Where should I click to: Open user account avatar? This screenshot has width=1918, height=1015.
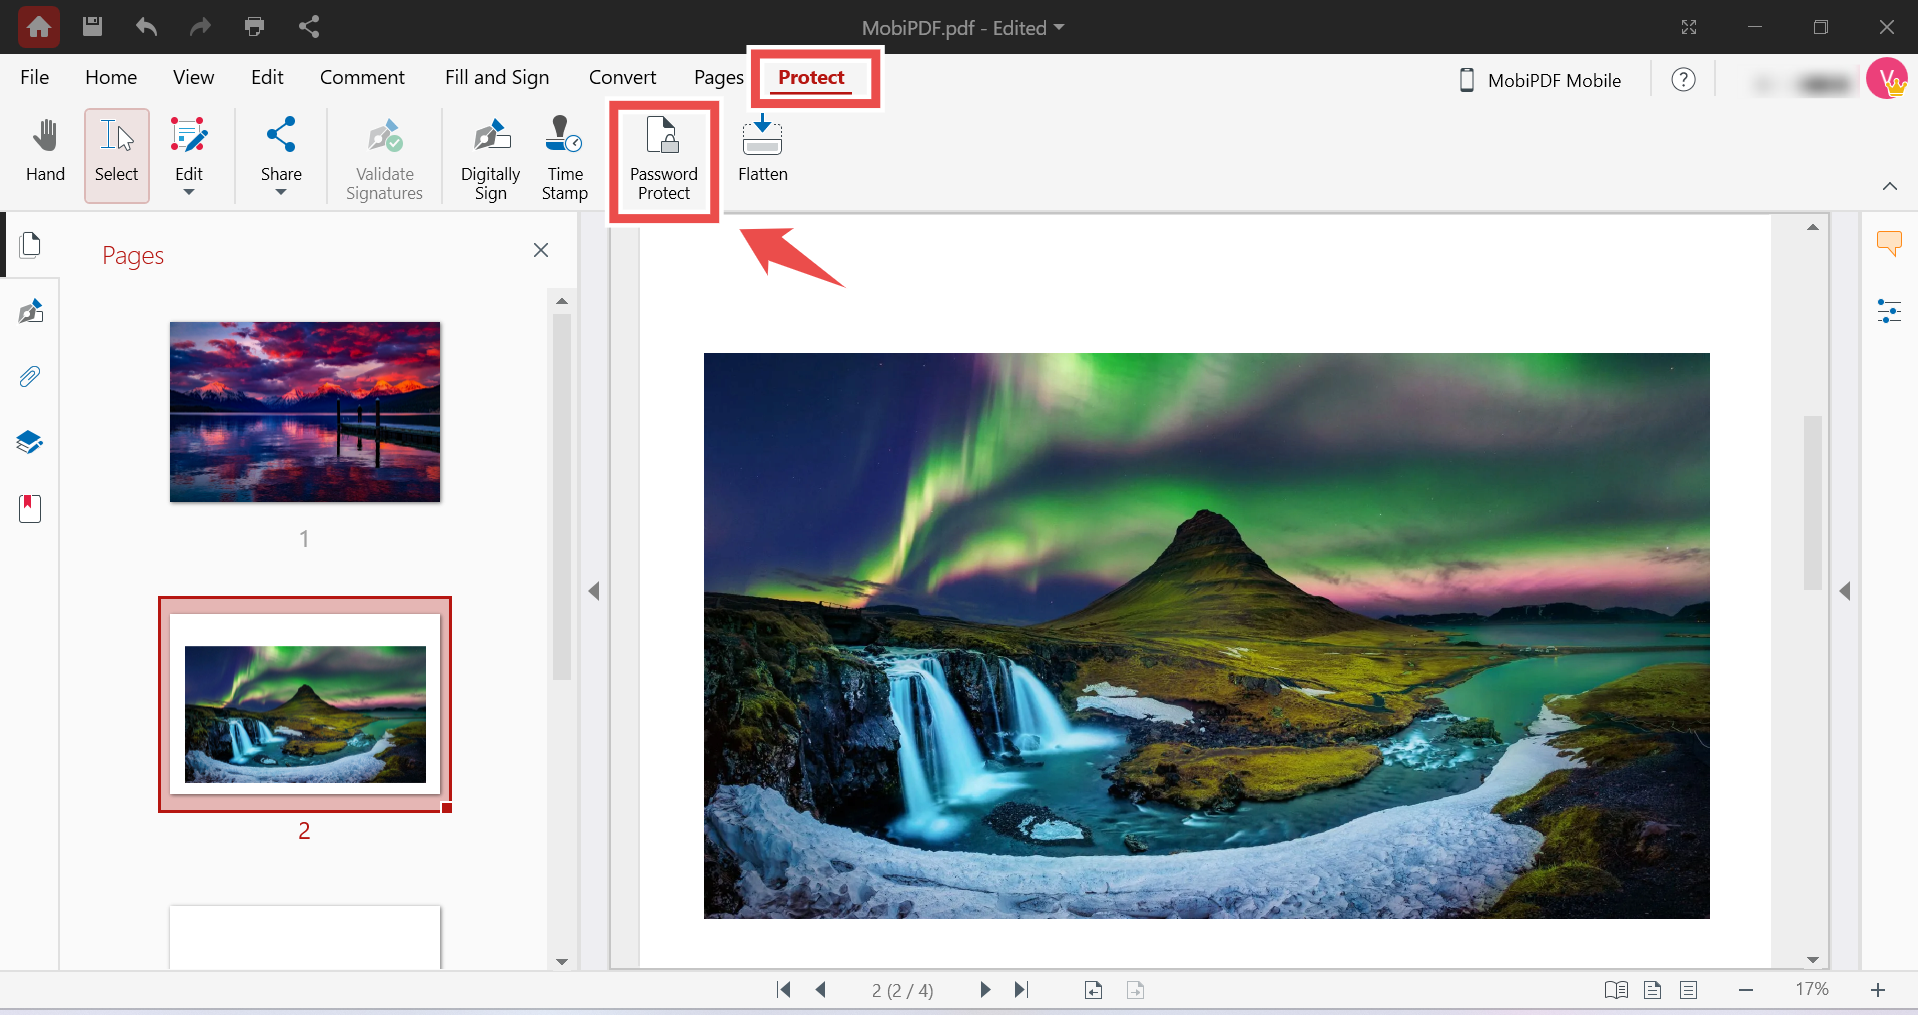[1887, 79]
